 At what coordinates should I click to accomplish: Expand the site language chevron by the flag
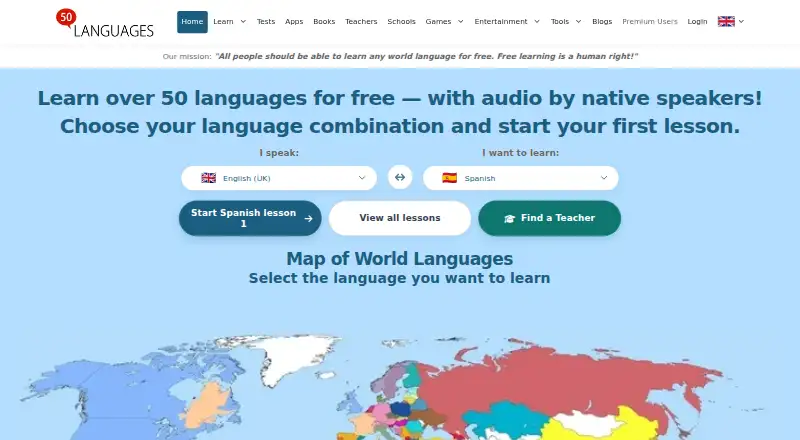(741, 21)
